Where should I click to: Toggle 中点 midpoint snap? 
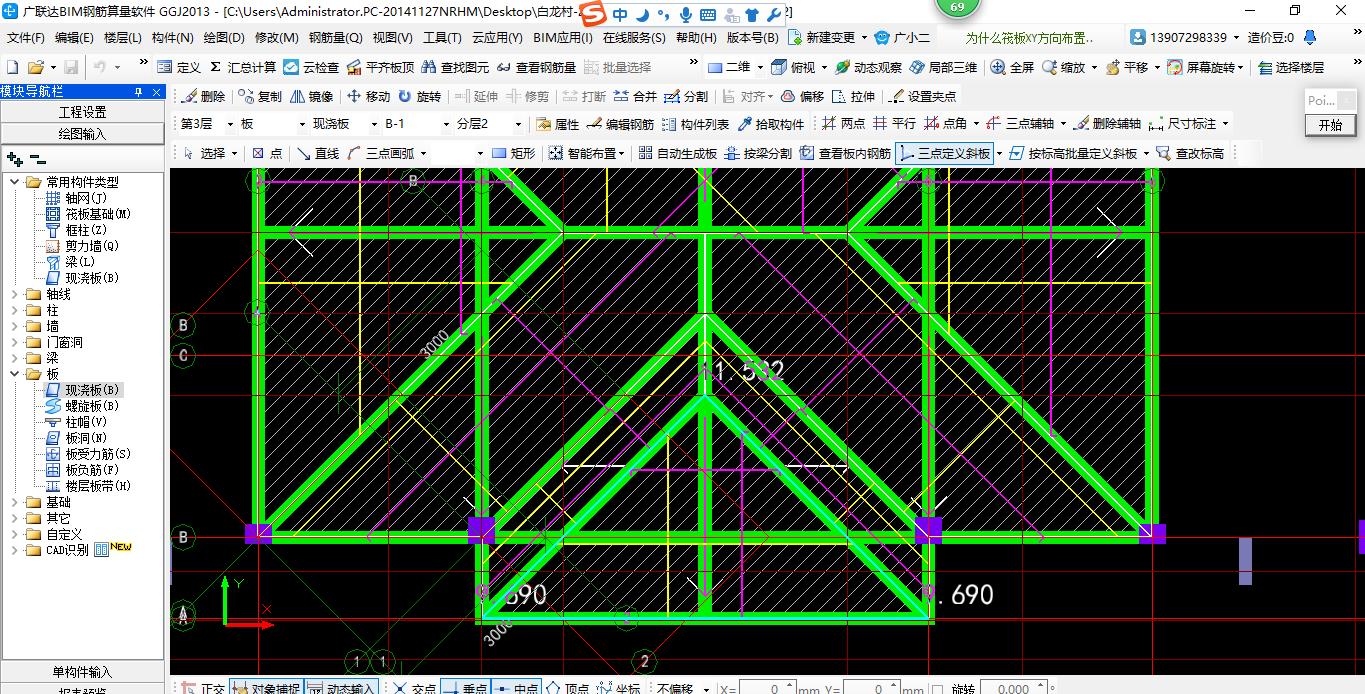tap(516, 688)
